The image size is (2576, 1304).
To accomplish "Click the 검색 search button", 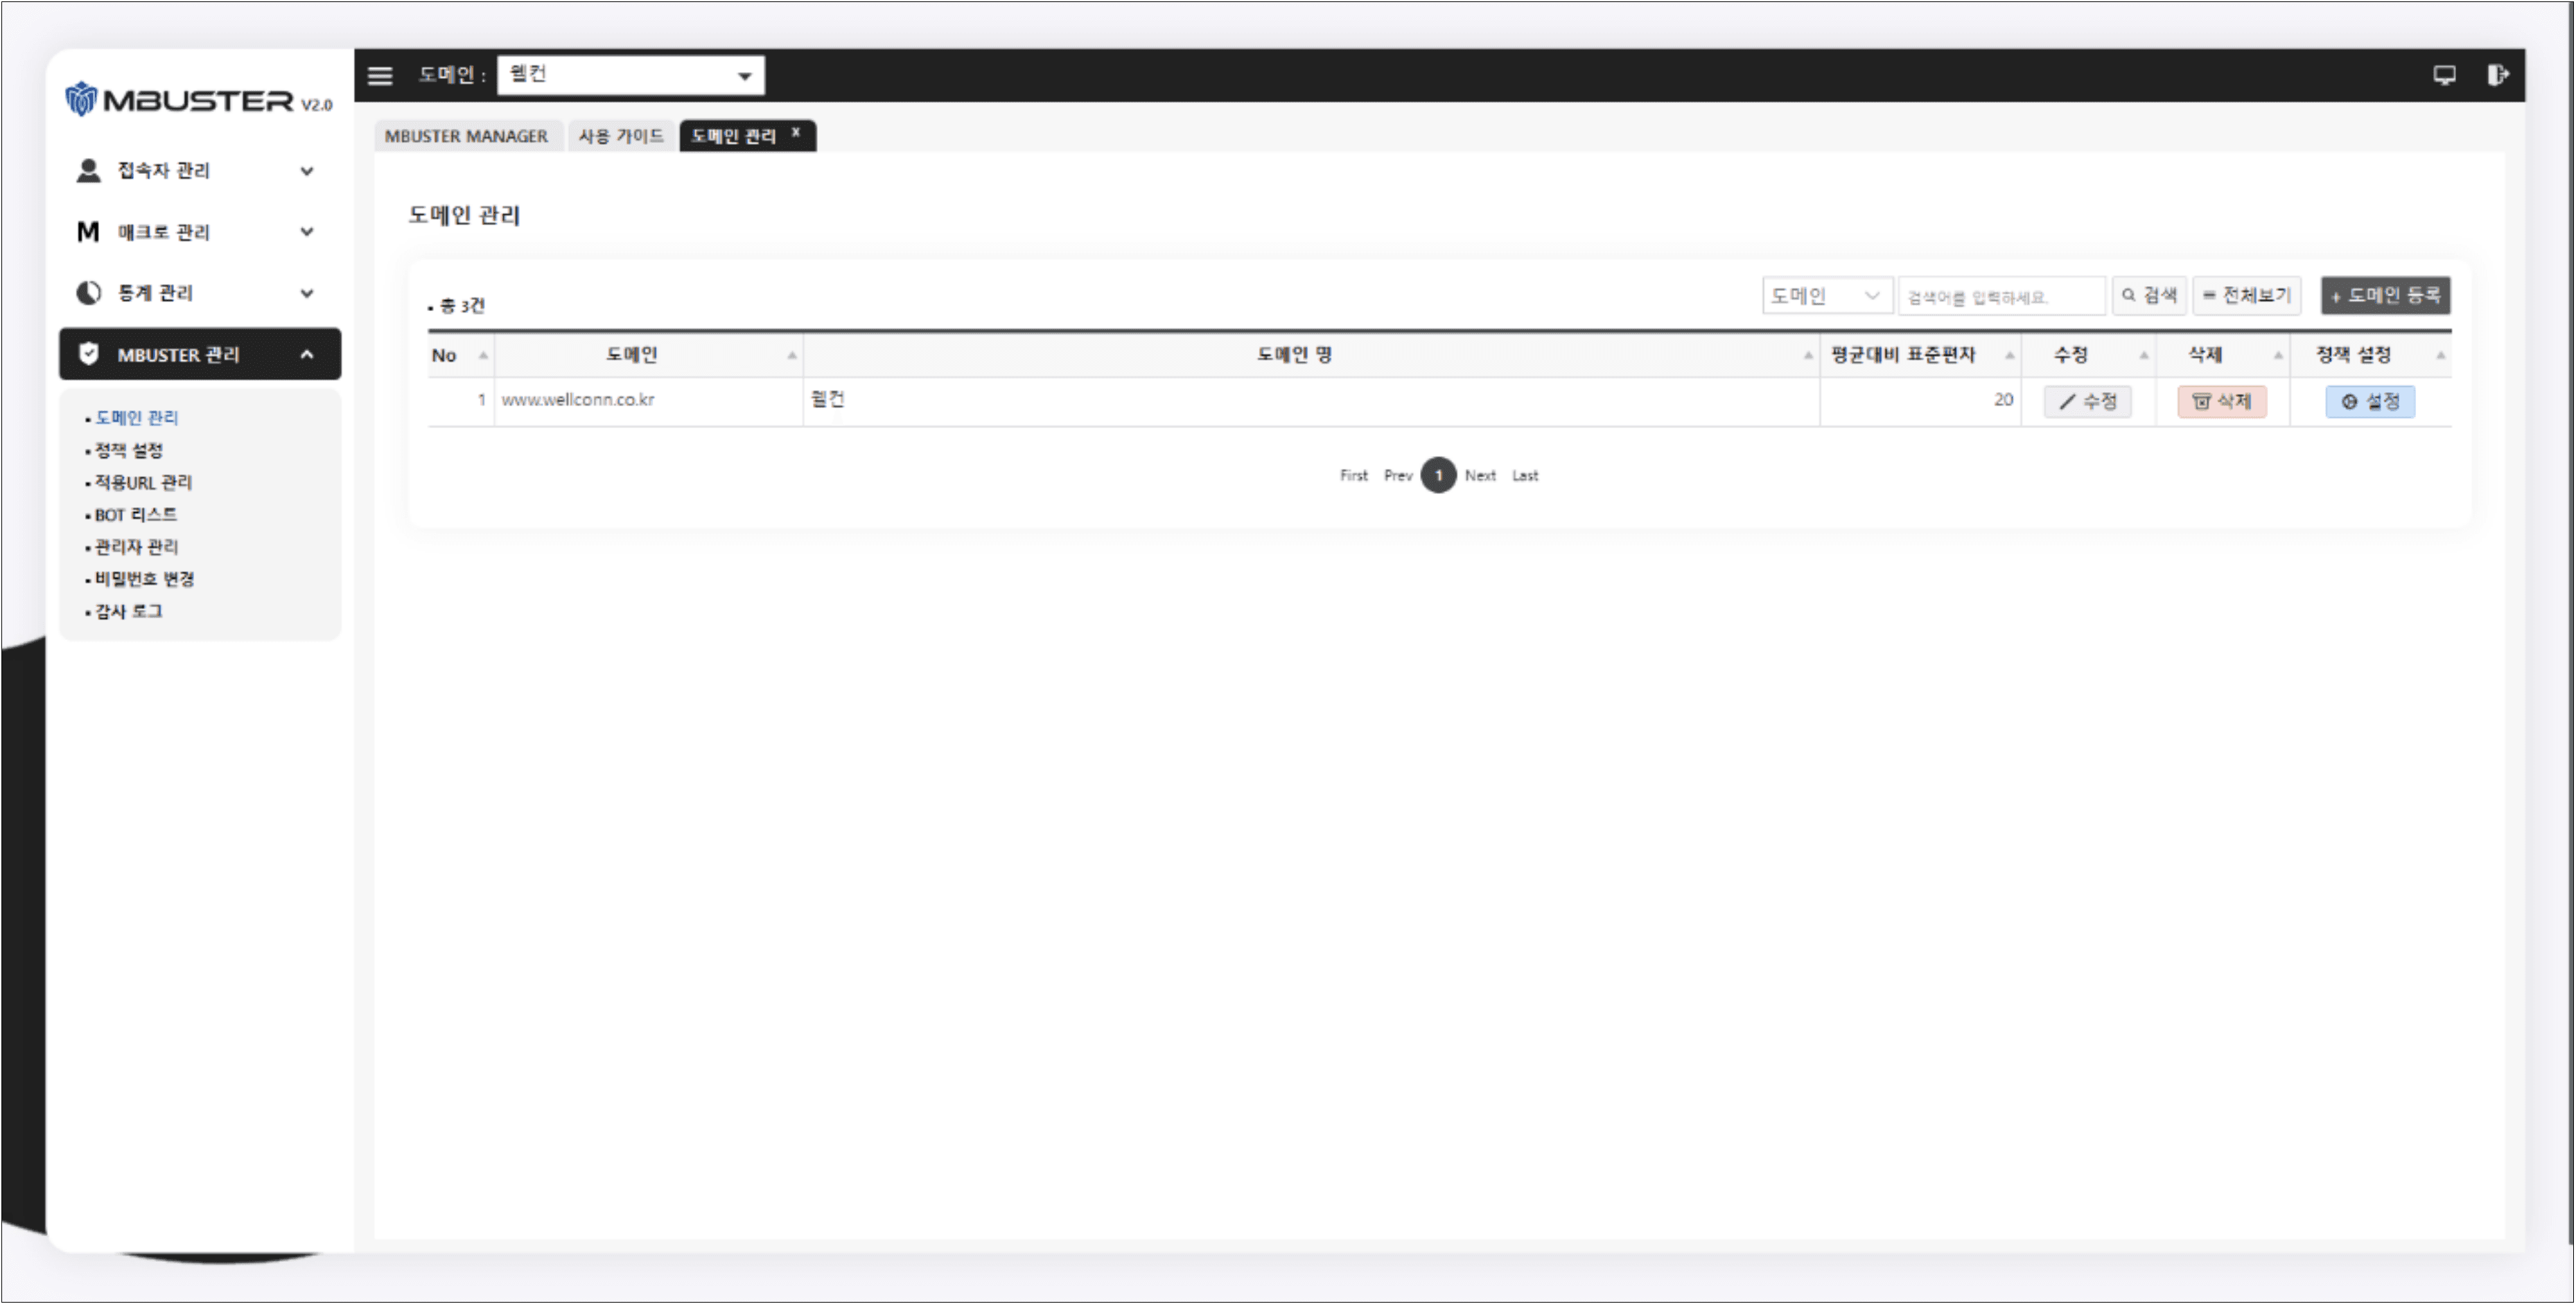I will click(2149, 296).
